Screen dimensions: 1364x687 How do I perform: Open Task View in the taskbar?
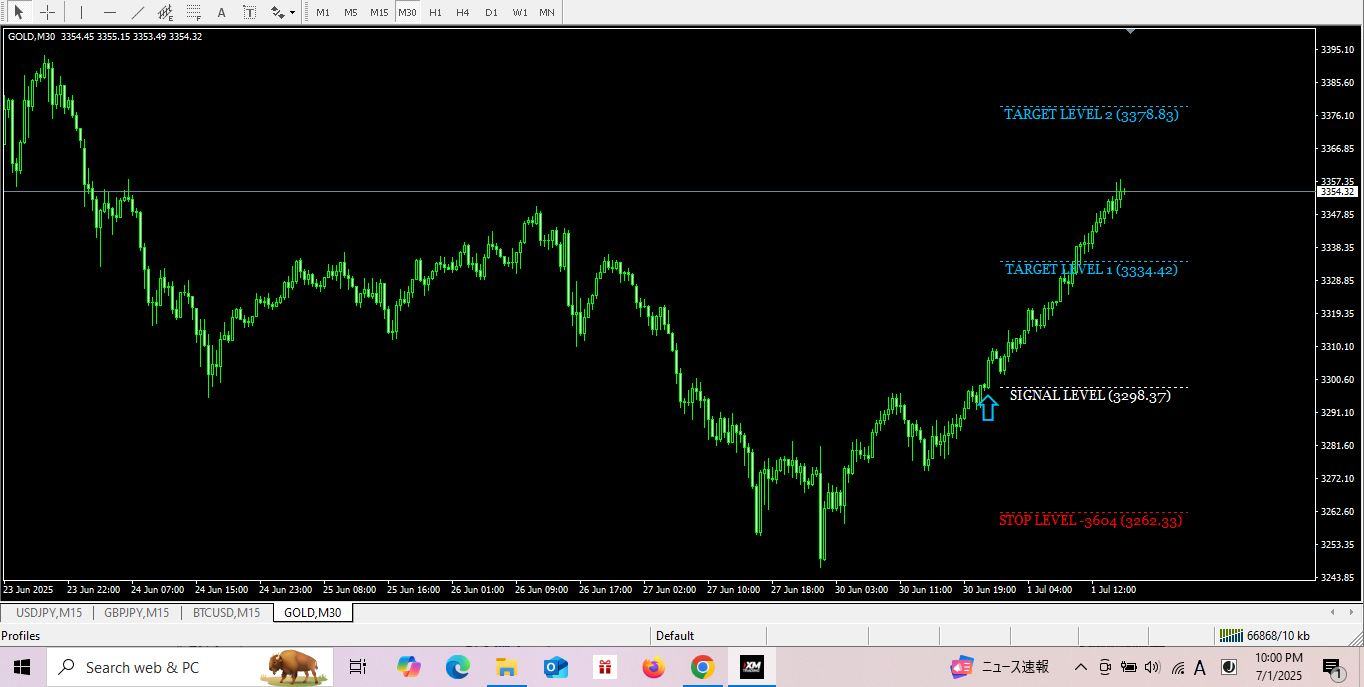click(357, 667)
